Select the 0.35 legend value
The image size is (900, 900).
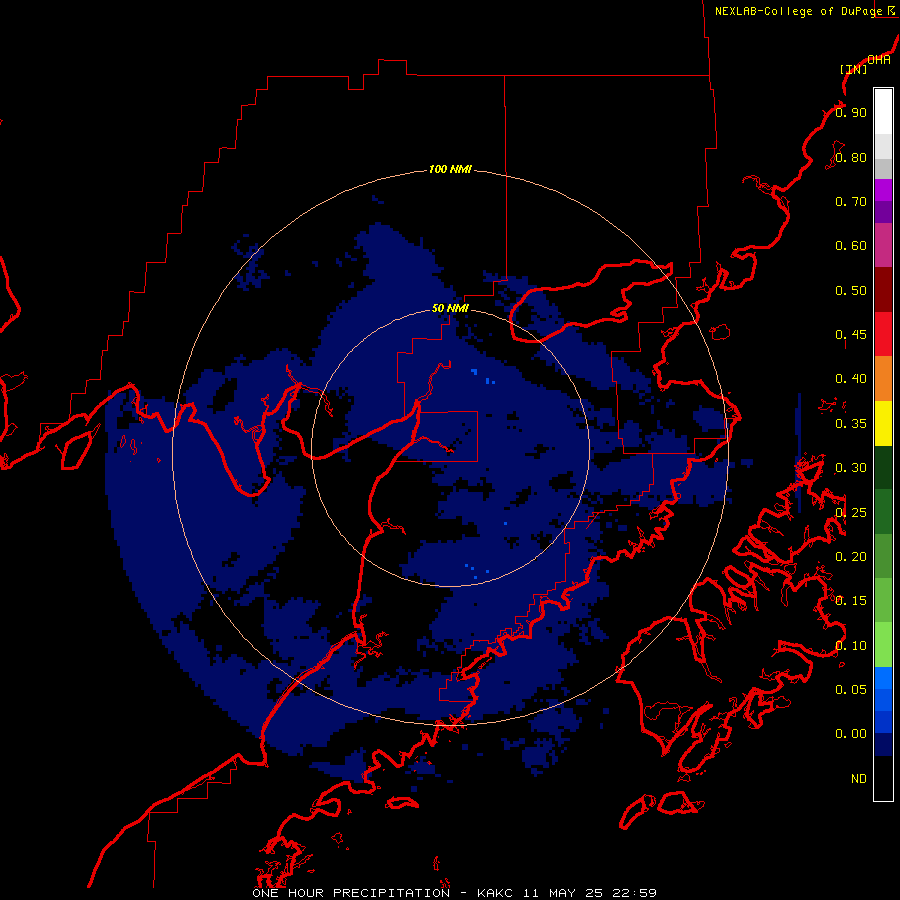[851, 424]
